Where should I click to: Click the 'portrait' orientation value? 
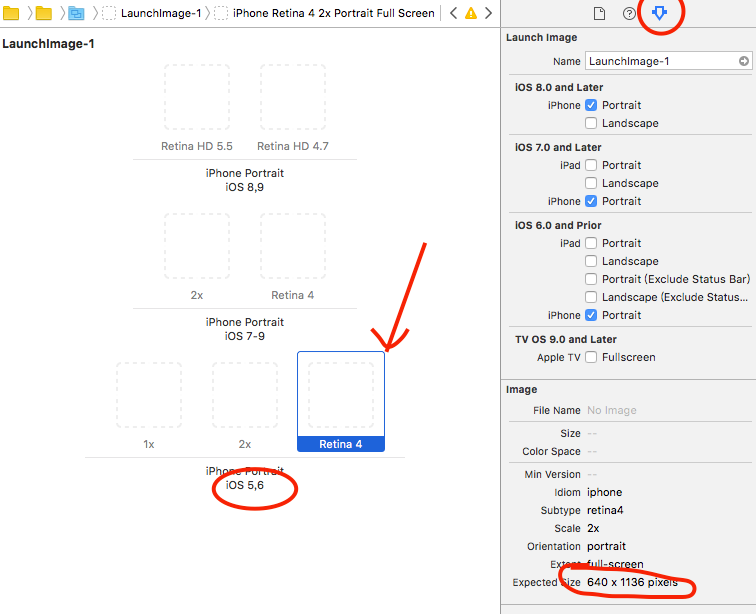pos(606,546)
